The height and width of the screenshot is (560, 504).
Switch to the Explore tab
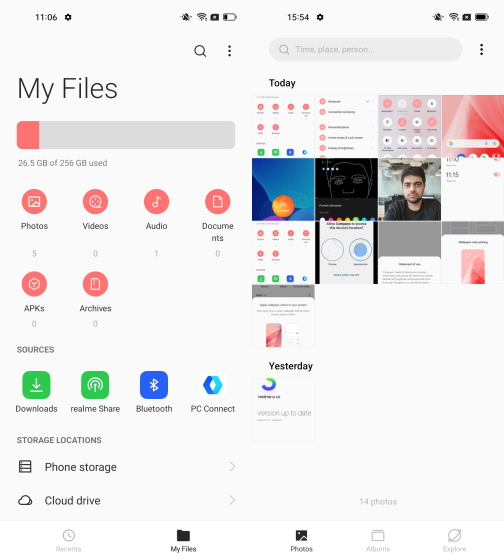(x=454, y=541)
